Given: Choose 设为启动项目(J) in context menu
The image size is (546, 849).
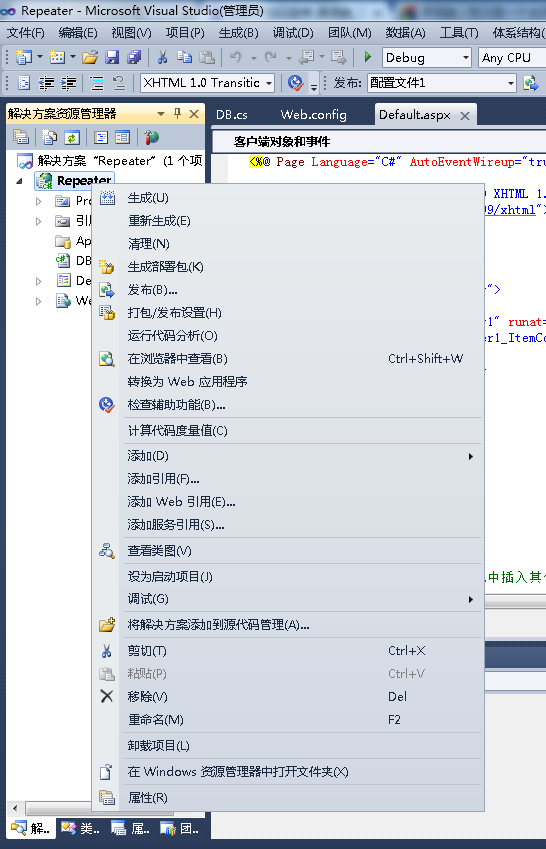Looking at the screenshot, I should click(x=288, y=577).
